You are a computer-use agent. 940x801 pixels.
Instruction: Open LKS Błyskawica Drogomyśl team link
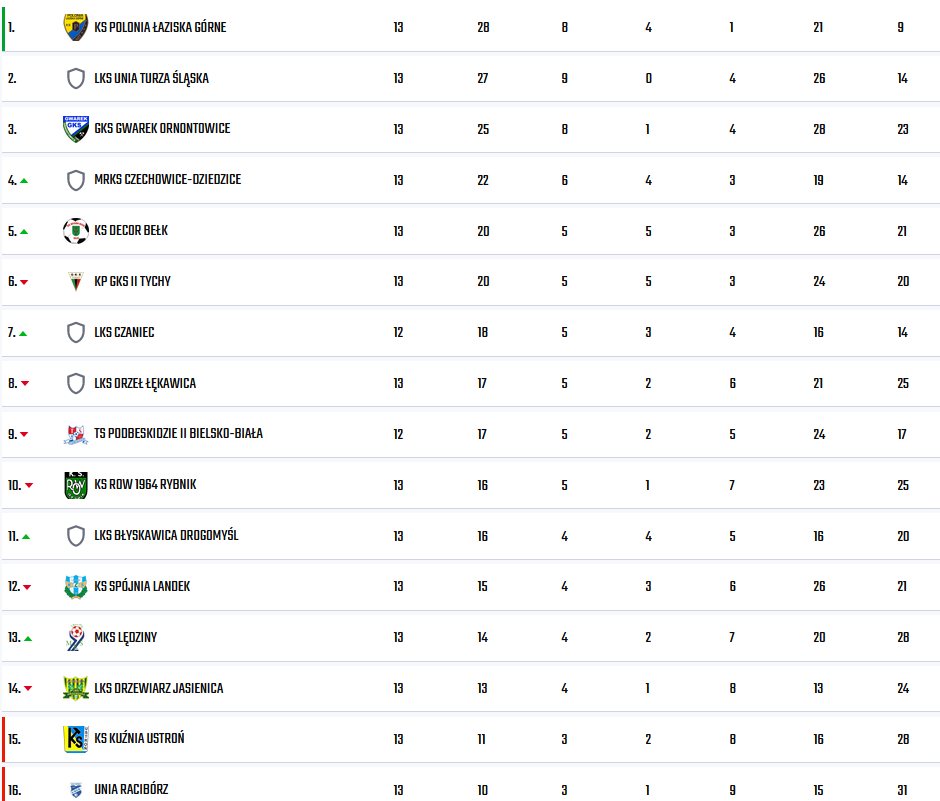[x=166, y=535]
